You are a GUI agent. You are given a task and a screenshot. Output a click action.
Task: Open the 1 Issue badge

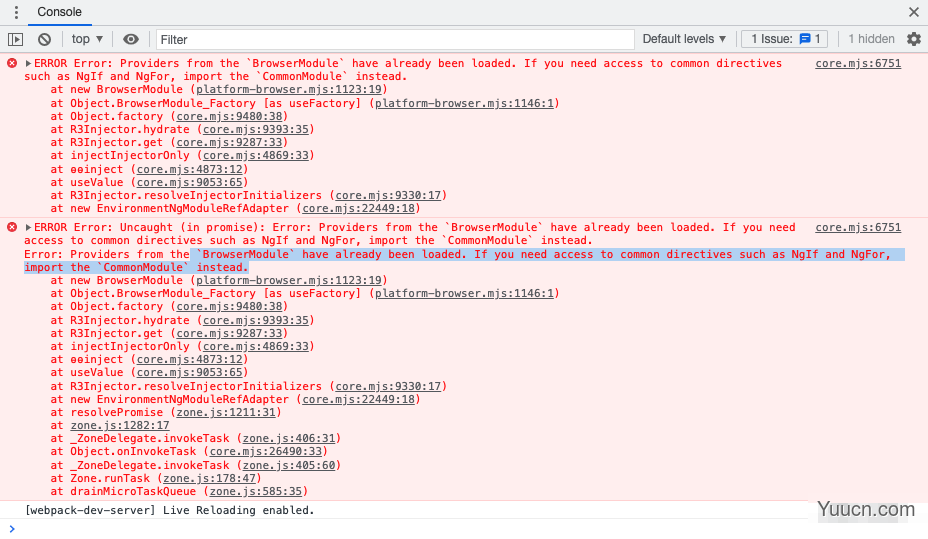785,39
